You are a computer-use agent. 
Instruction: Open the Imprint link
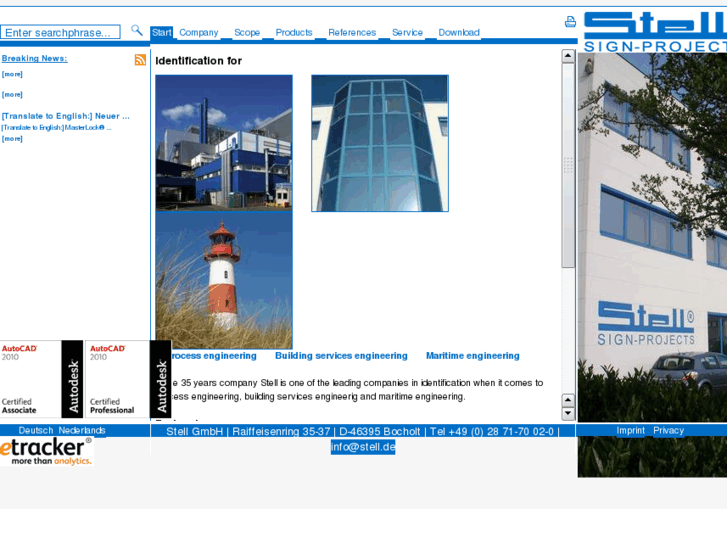coord(631,430)
